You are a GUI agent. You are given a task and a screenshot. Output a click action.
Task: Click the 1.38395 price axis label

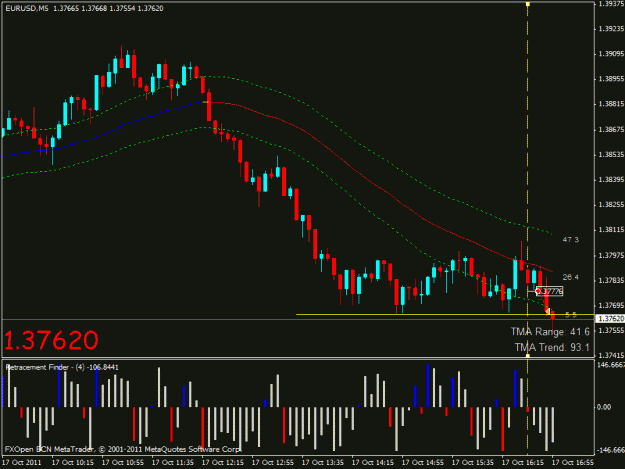click(x=611, y=180)
